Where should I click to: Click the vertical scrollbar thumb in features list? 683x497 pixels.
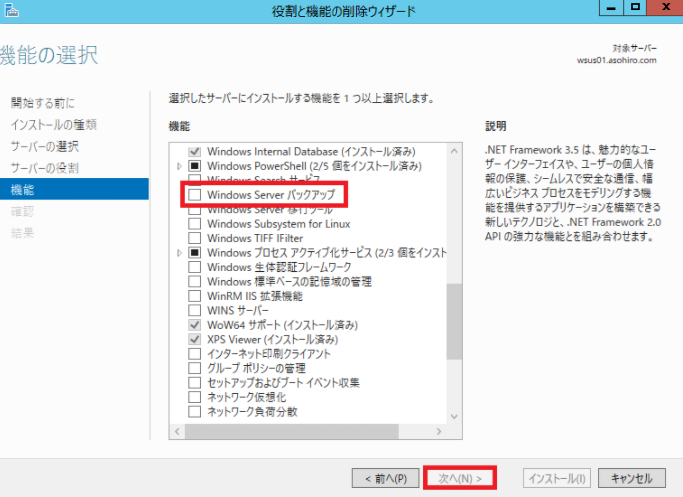pos(454,321)
